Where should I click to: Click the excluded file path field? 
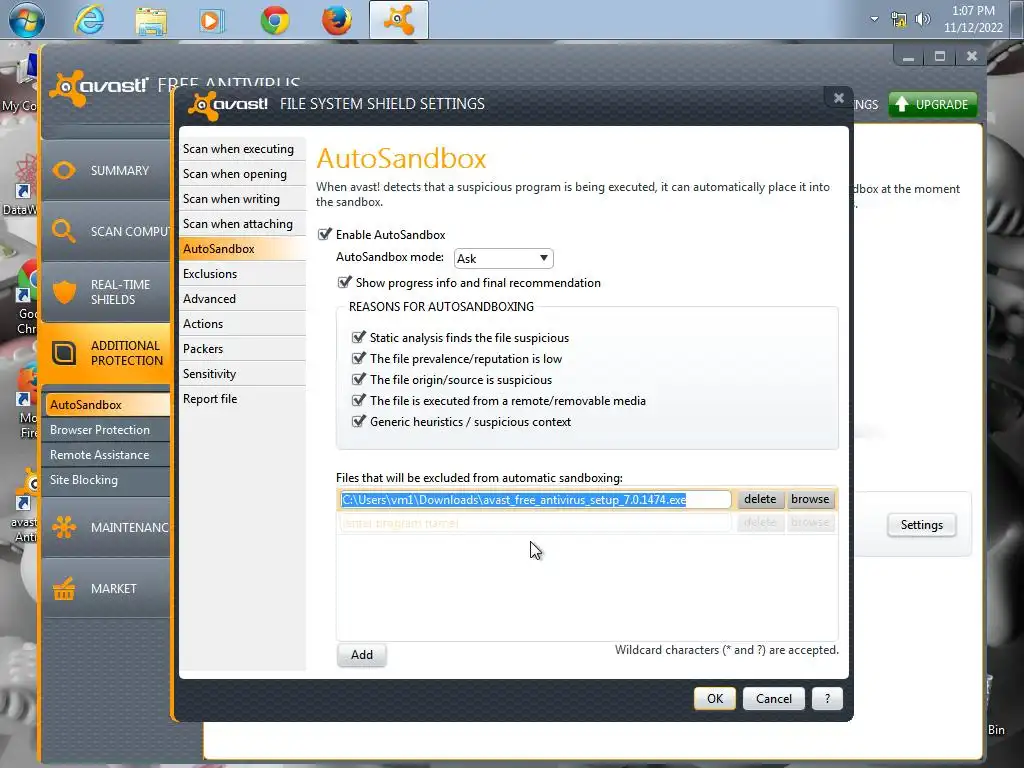pos(535,500)
